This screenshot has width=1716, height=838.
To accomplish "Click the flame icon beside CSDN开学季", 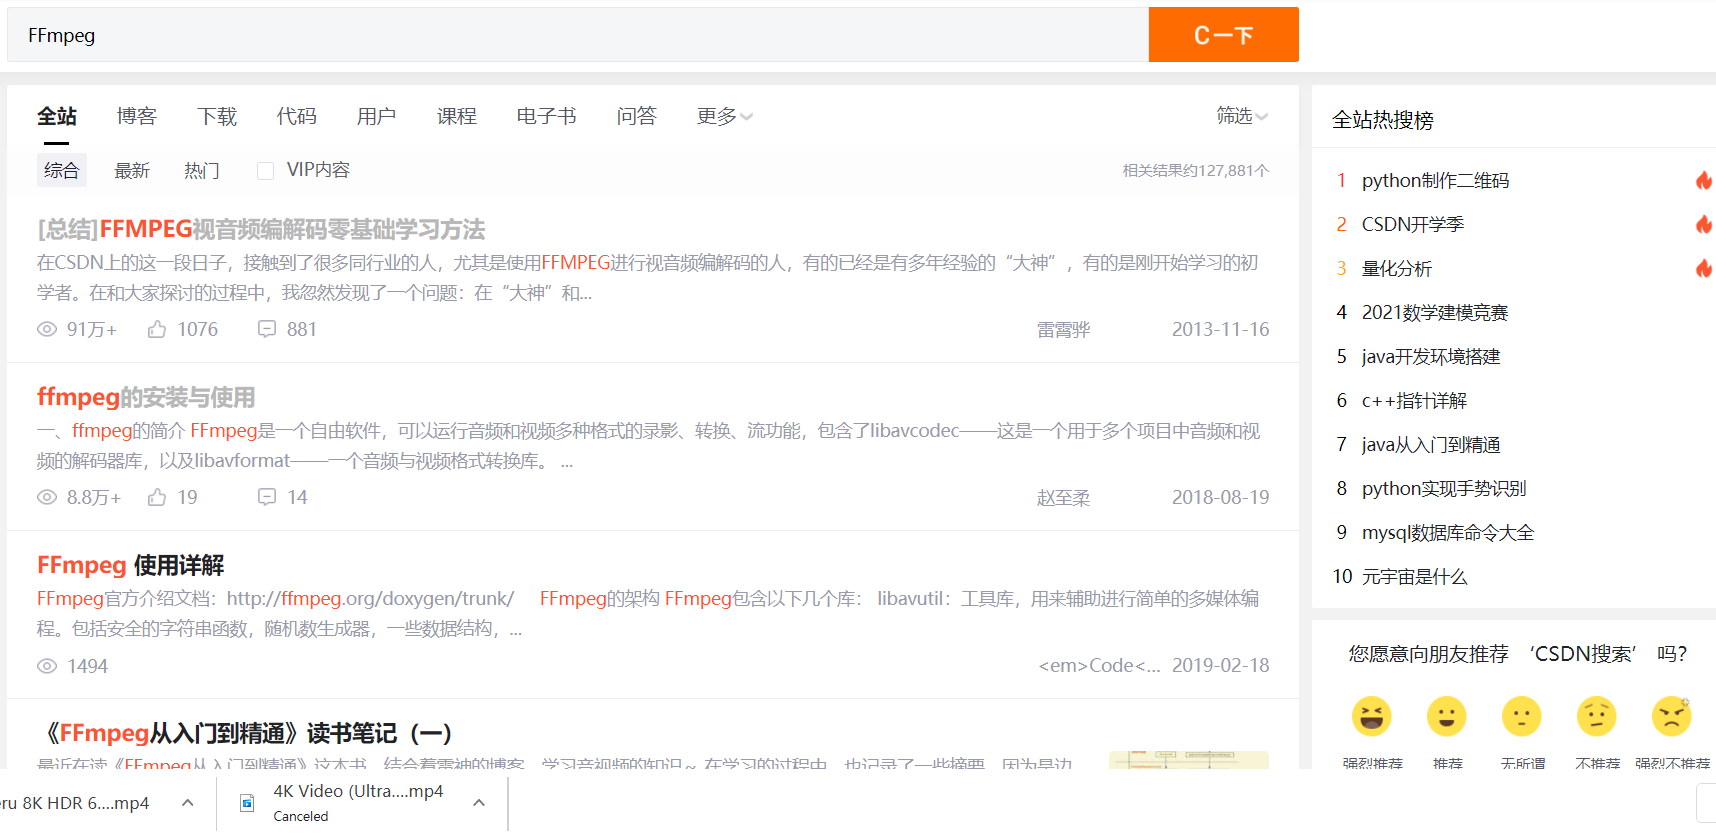I will (x=1703, y=224).
